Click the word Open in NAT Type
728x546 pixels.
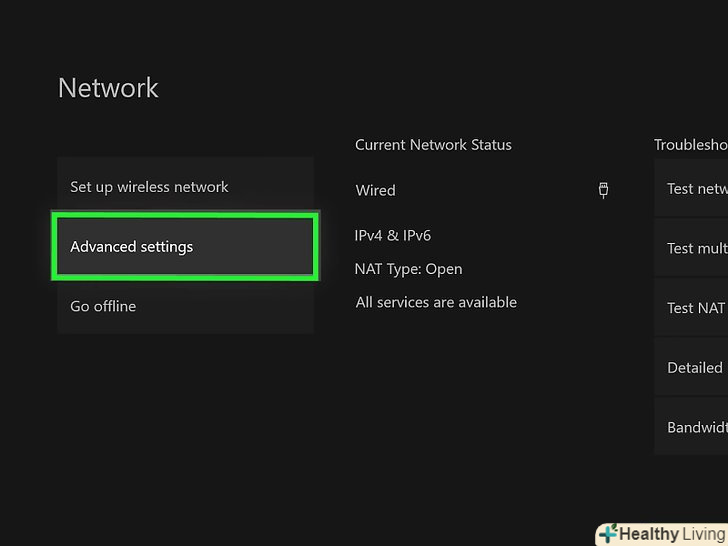coord(444,269)
